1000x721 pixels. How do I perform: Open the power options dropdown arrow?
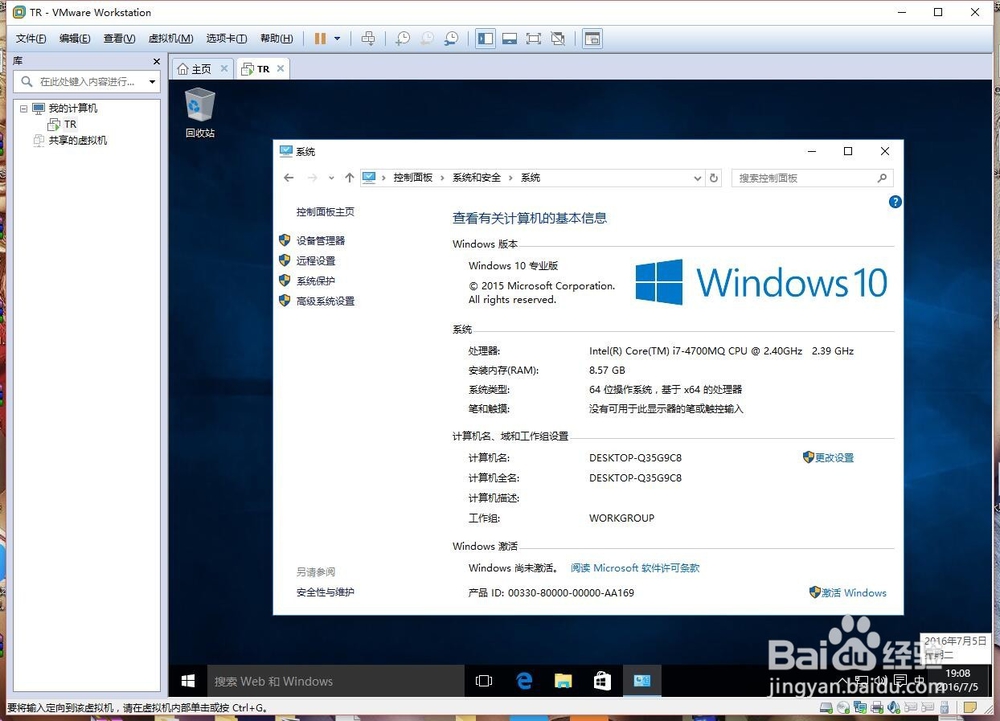pyautogui.click(x=337, y=39)
